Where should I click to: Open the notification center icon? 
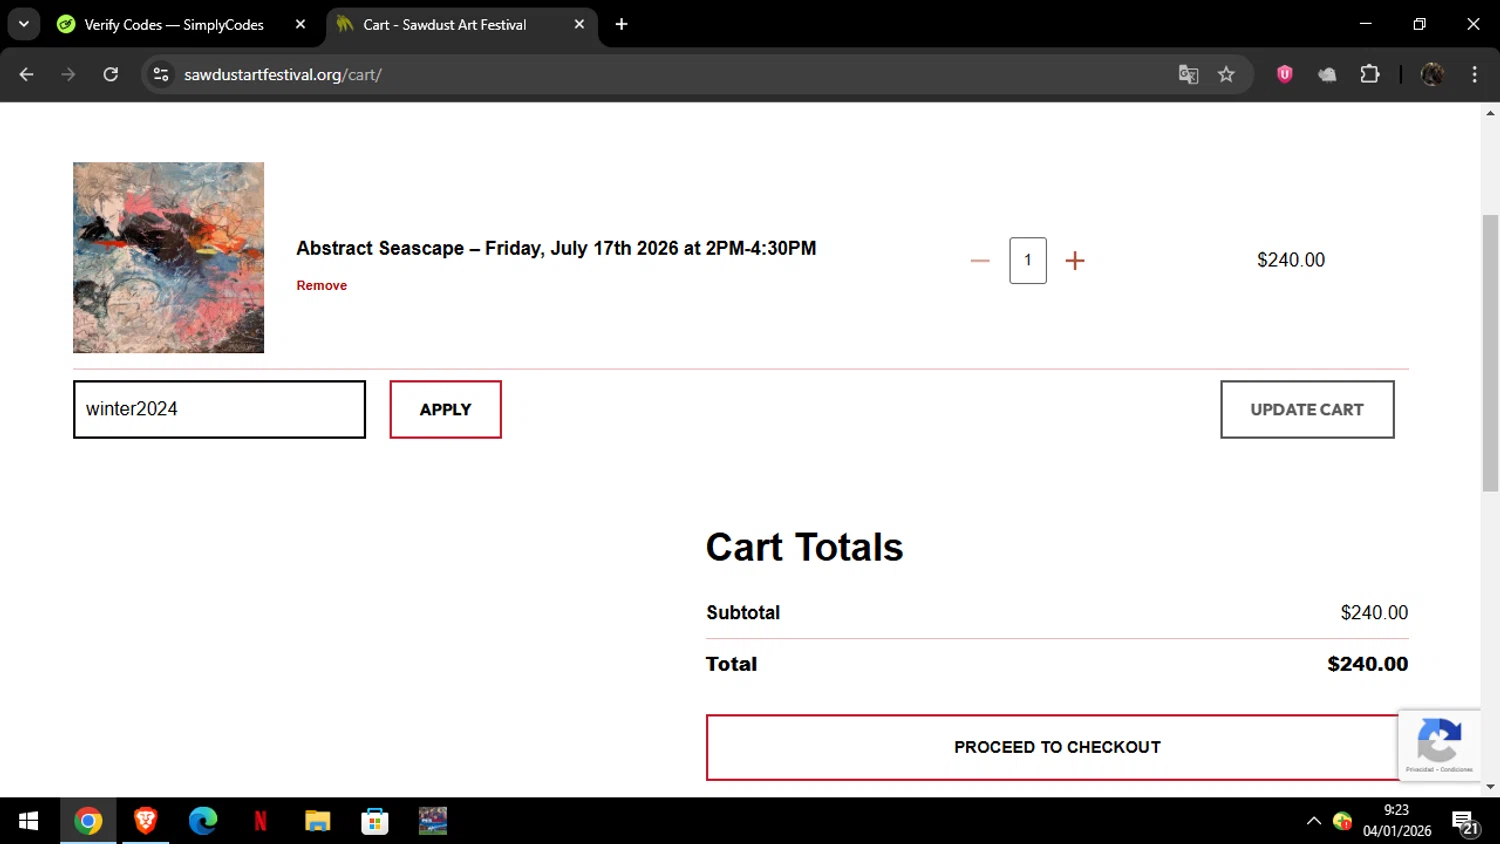click(x=1466, y=823)
